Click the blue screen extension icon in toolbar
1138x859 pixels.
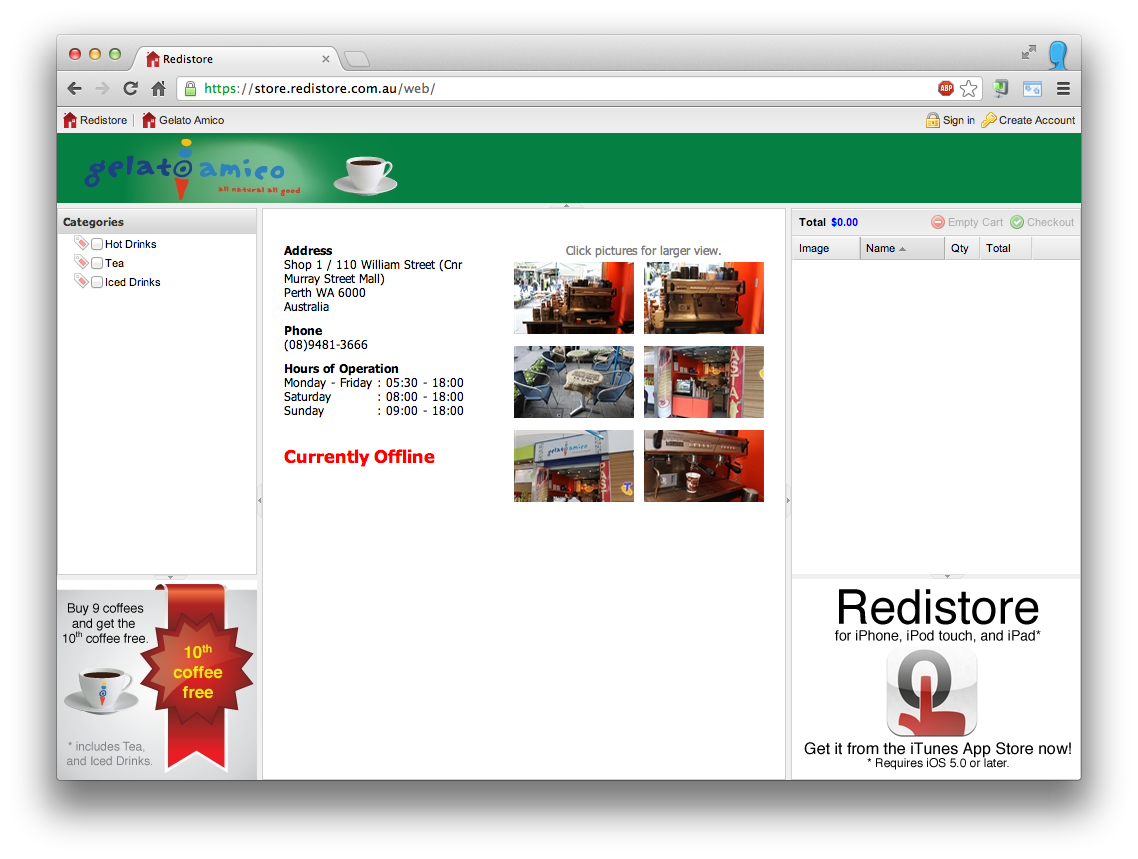1032,89
